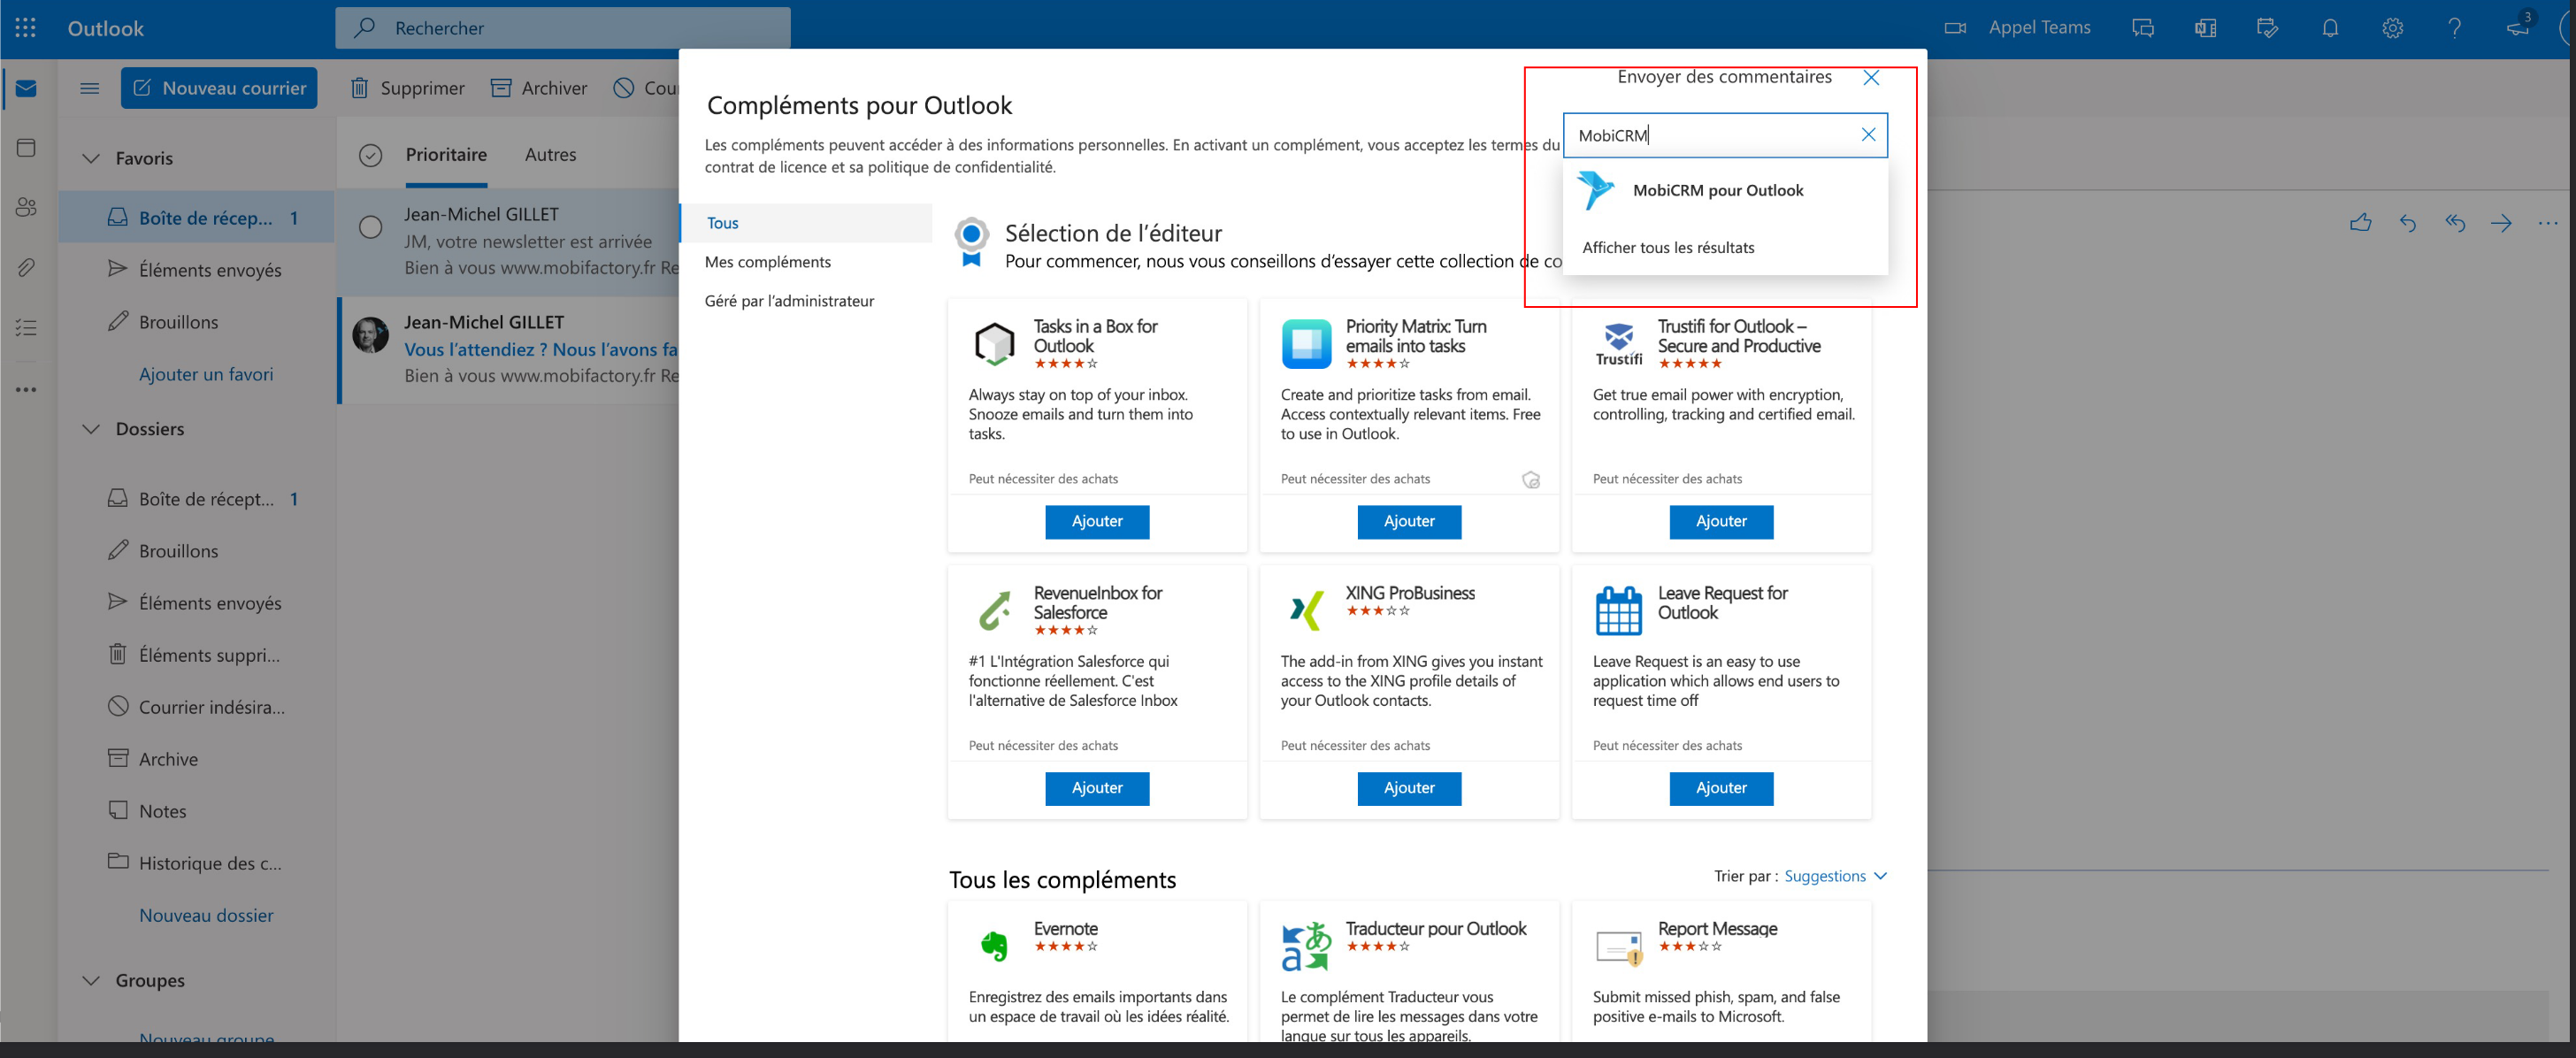The width and height of the screenshot is (2576, 1058).
Task: Switch to the Autres inbox tab
Action: tap(550, 155)
